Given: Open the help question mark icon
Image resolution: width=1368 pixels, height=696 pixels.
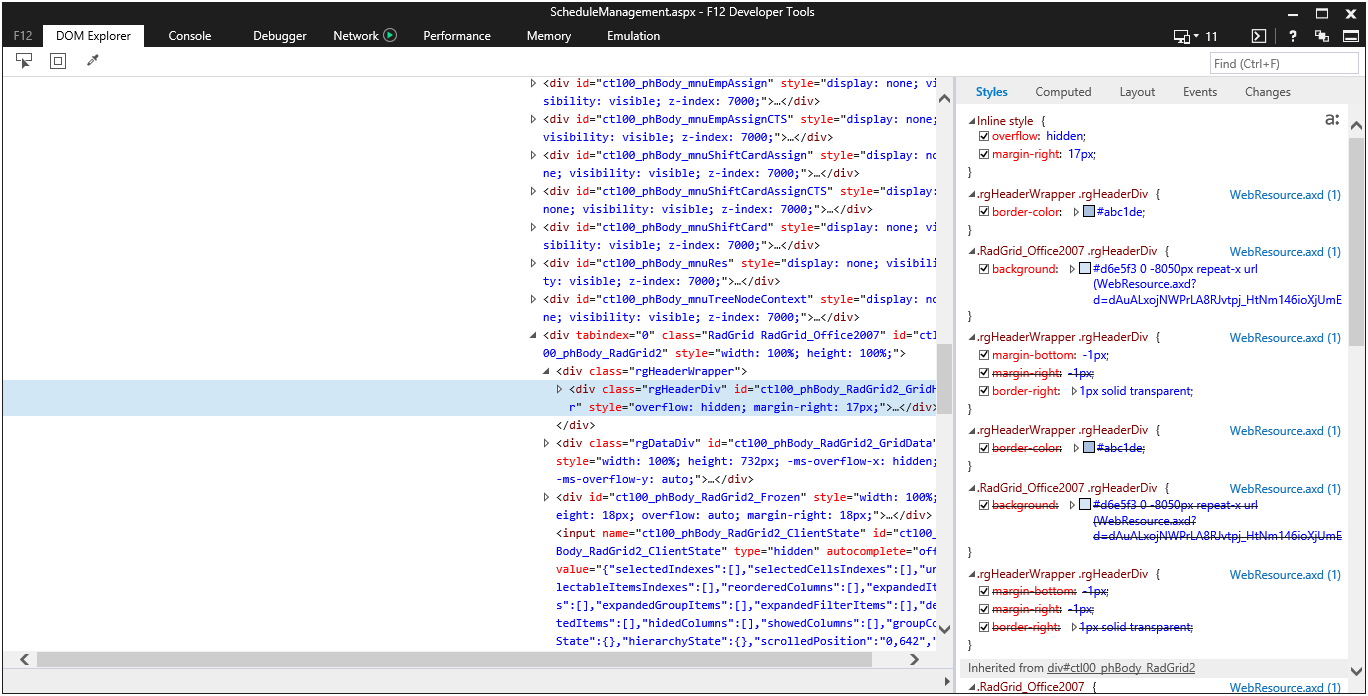Looking at the screenshot, I should (x=1293, y=36).
